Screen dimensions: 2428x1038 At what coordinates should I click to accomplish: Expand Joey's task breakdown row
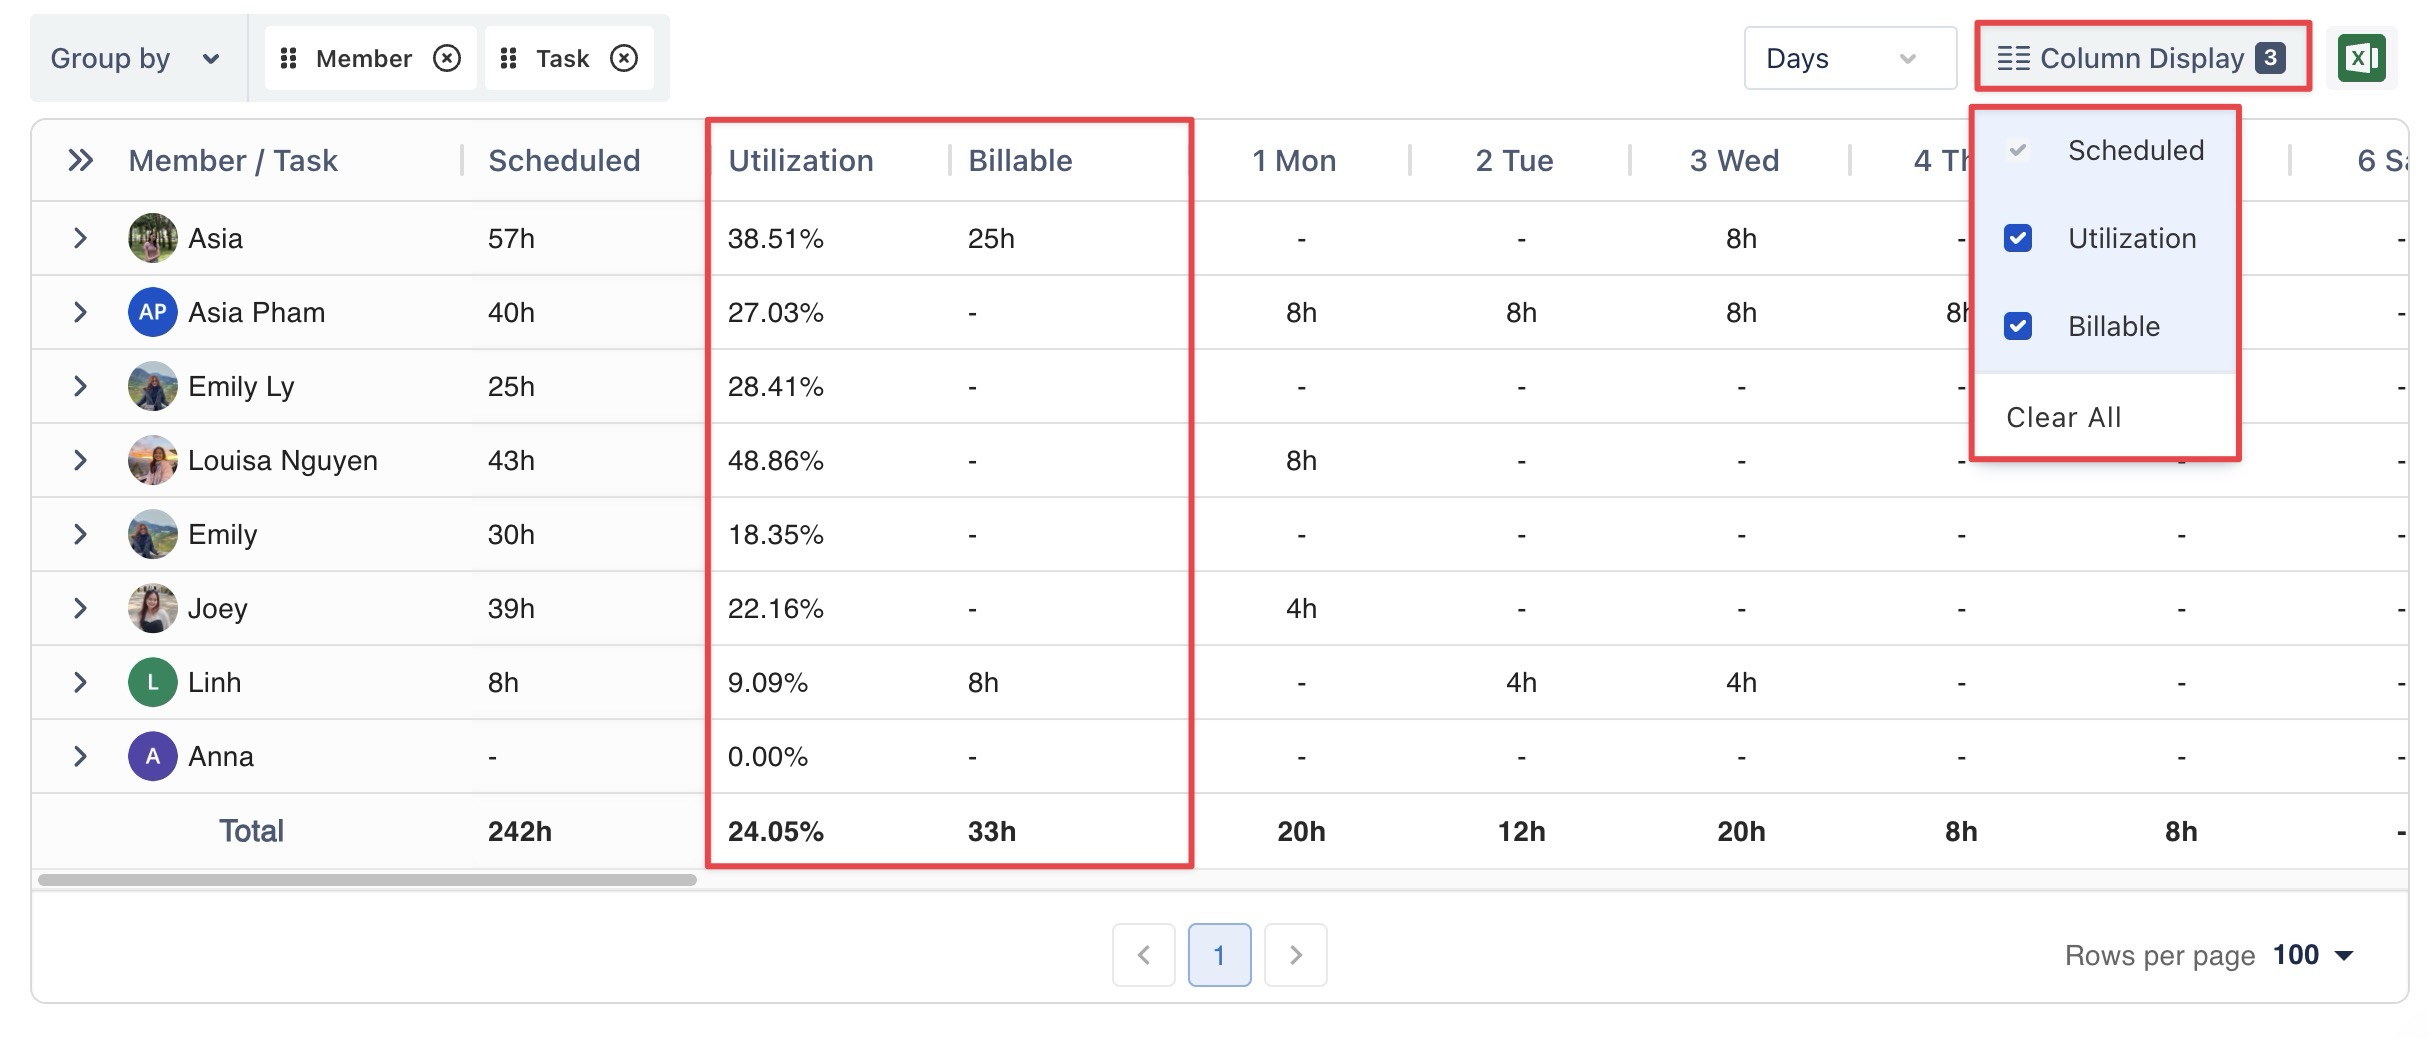point(80,608)
